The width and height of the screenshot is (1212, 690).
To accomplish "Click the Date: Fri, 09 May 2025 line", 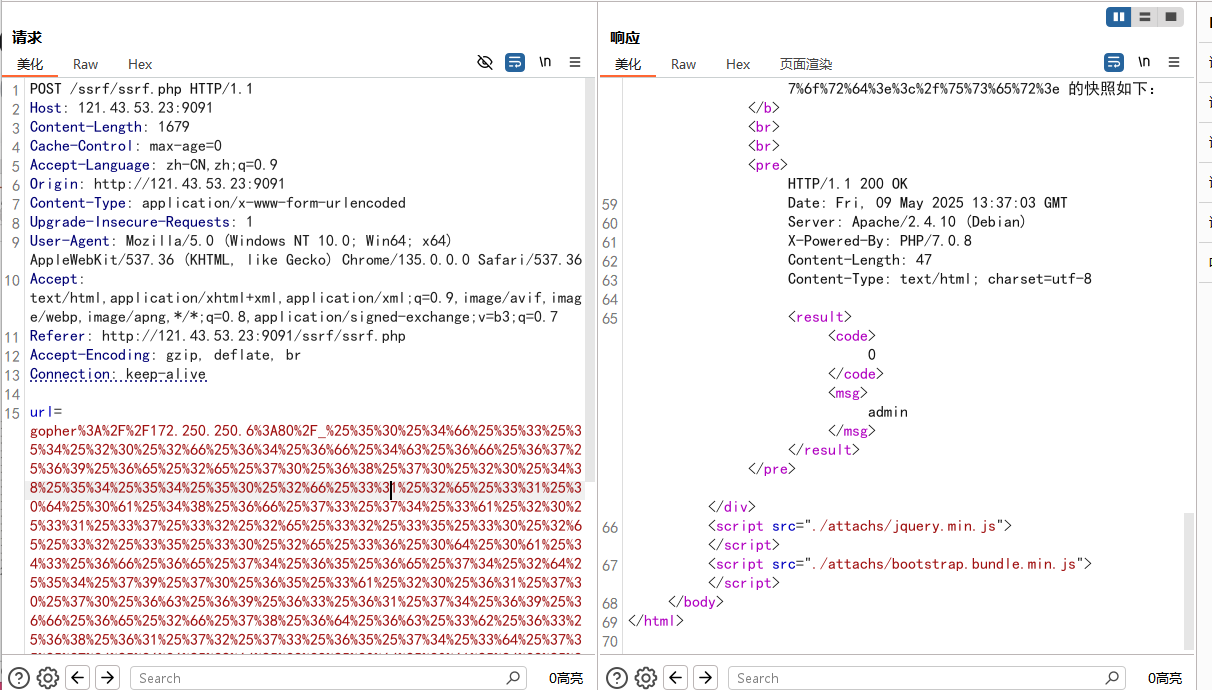I will (927, 203).
